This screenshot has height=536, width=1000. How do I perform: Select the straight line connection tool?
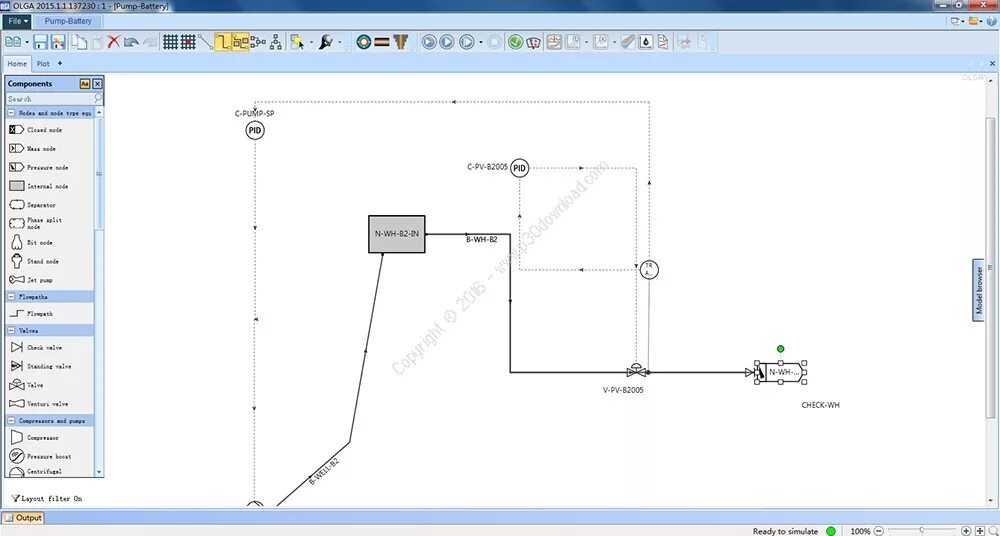205,42
